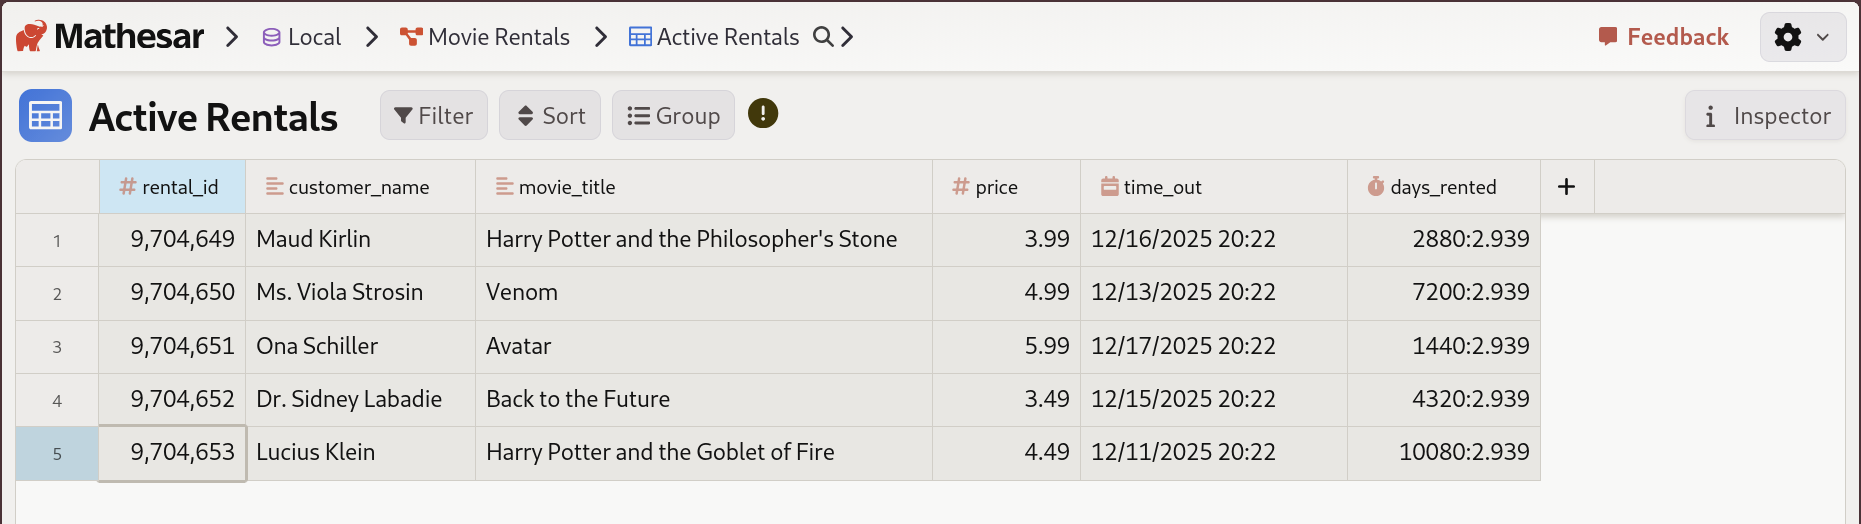Add a new column with plus icon
Image resolution: width=1861 pixels, height=524 pixels.
(1567, 187)
